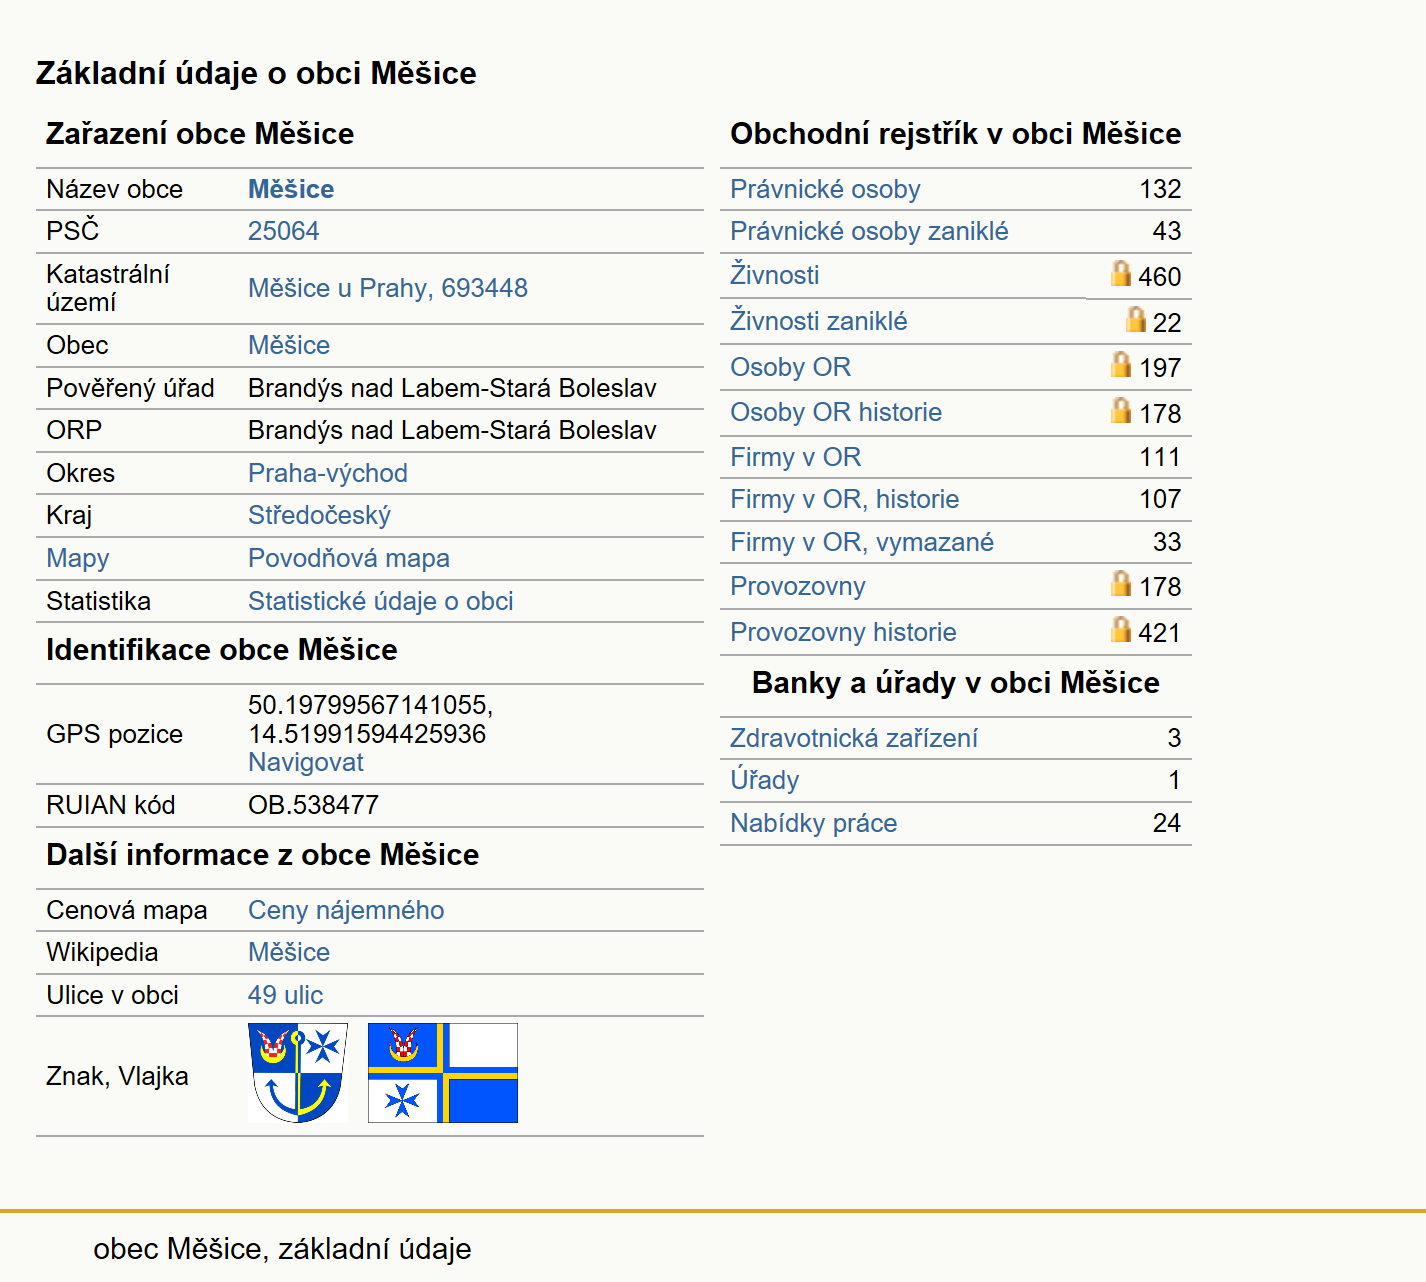The width and height of the screenshot is (1426, 1282).
Task: Open the Měšice flag image
Action: 443,1073
